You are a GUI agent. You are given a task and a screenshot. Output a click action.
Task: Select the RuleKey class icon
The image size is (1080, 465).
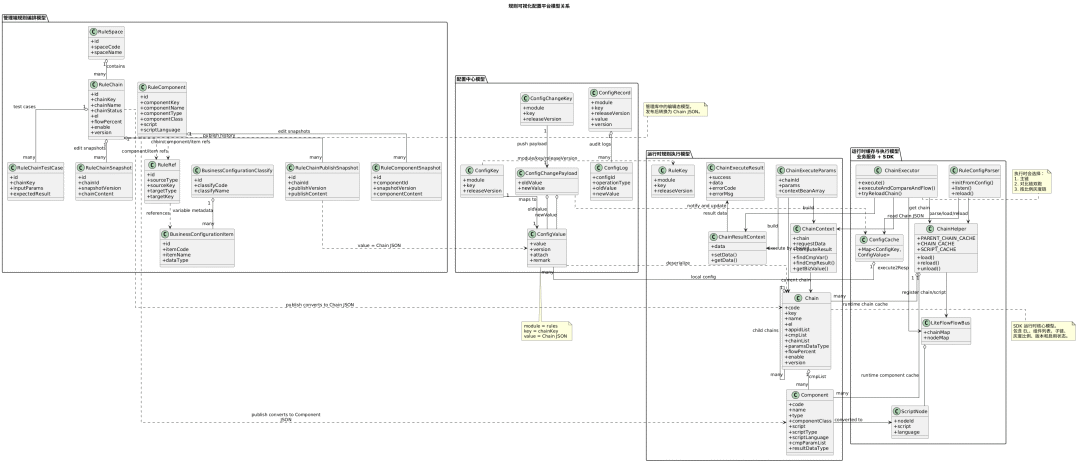(x=656, y=169)
